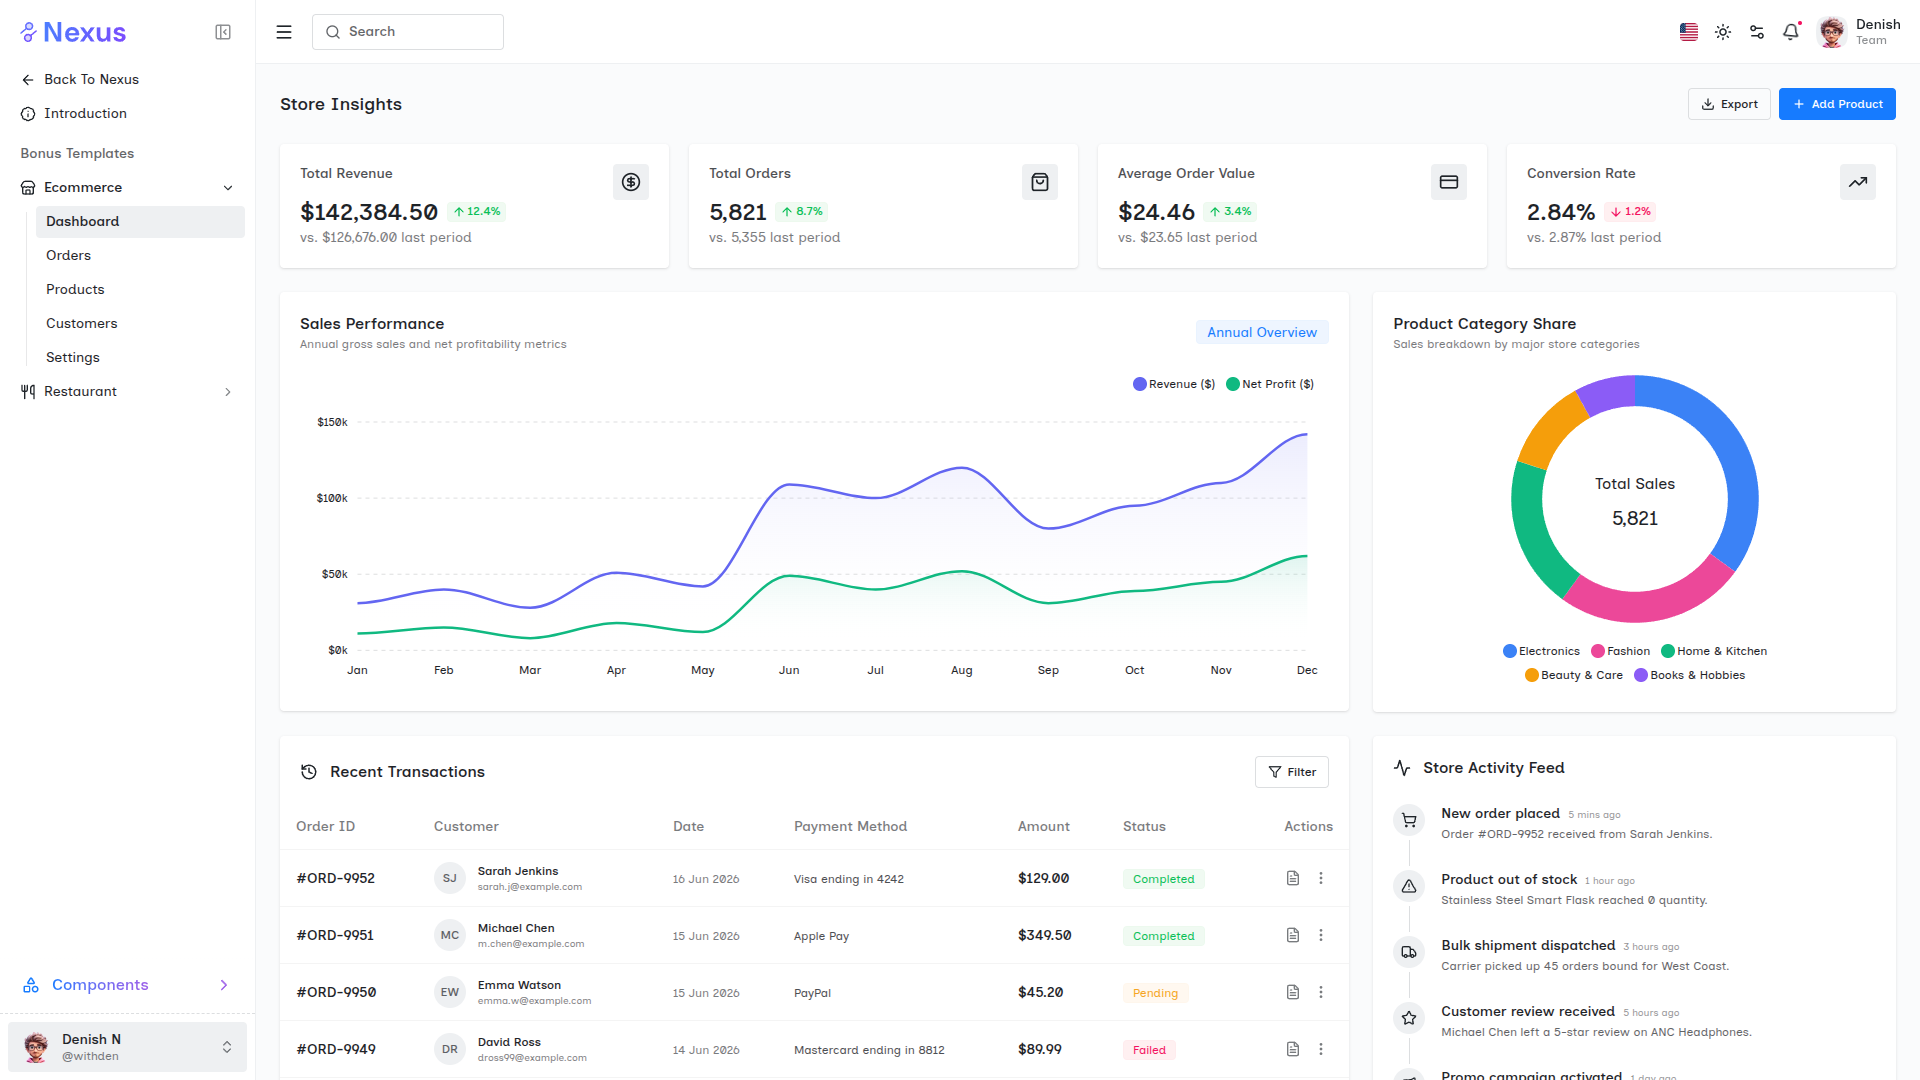The image size is (1920, 1080).
Task: Click the Pending status badge
Action: (1155, 993)
